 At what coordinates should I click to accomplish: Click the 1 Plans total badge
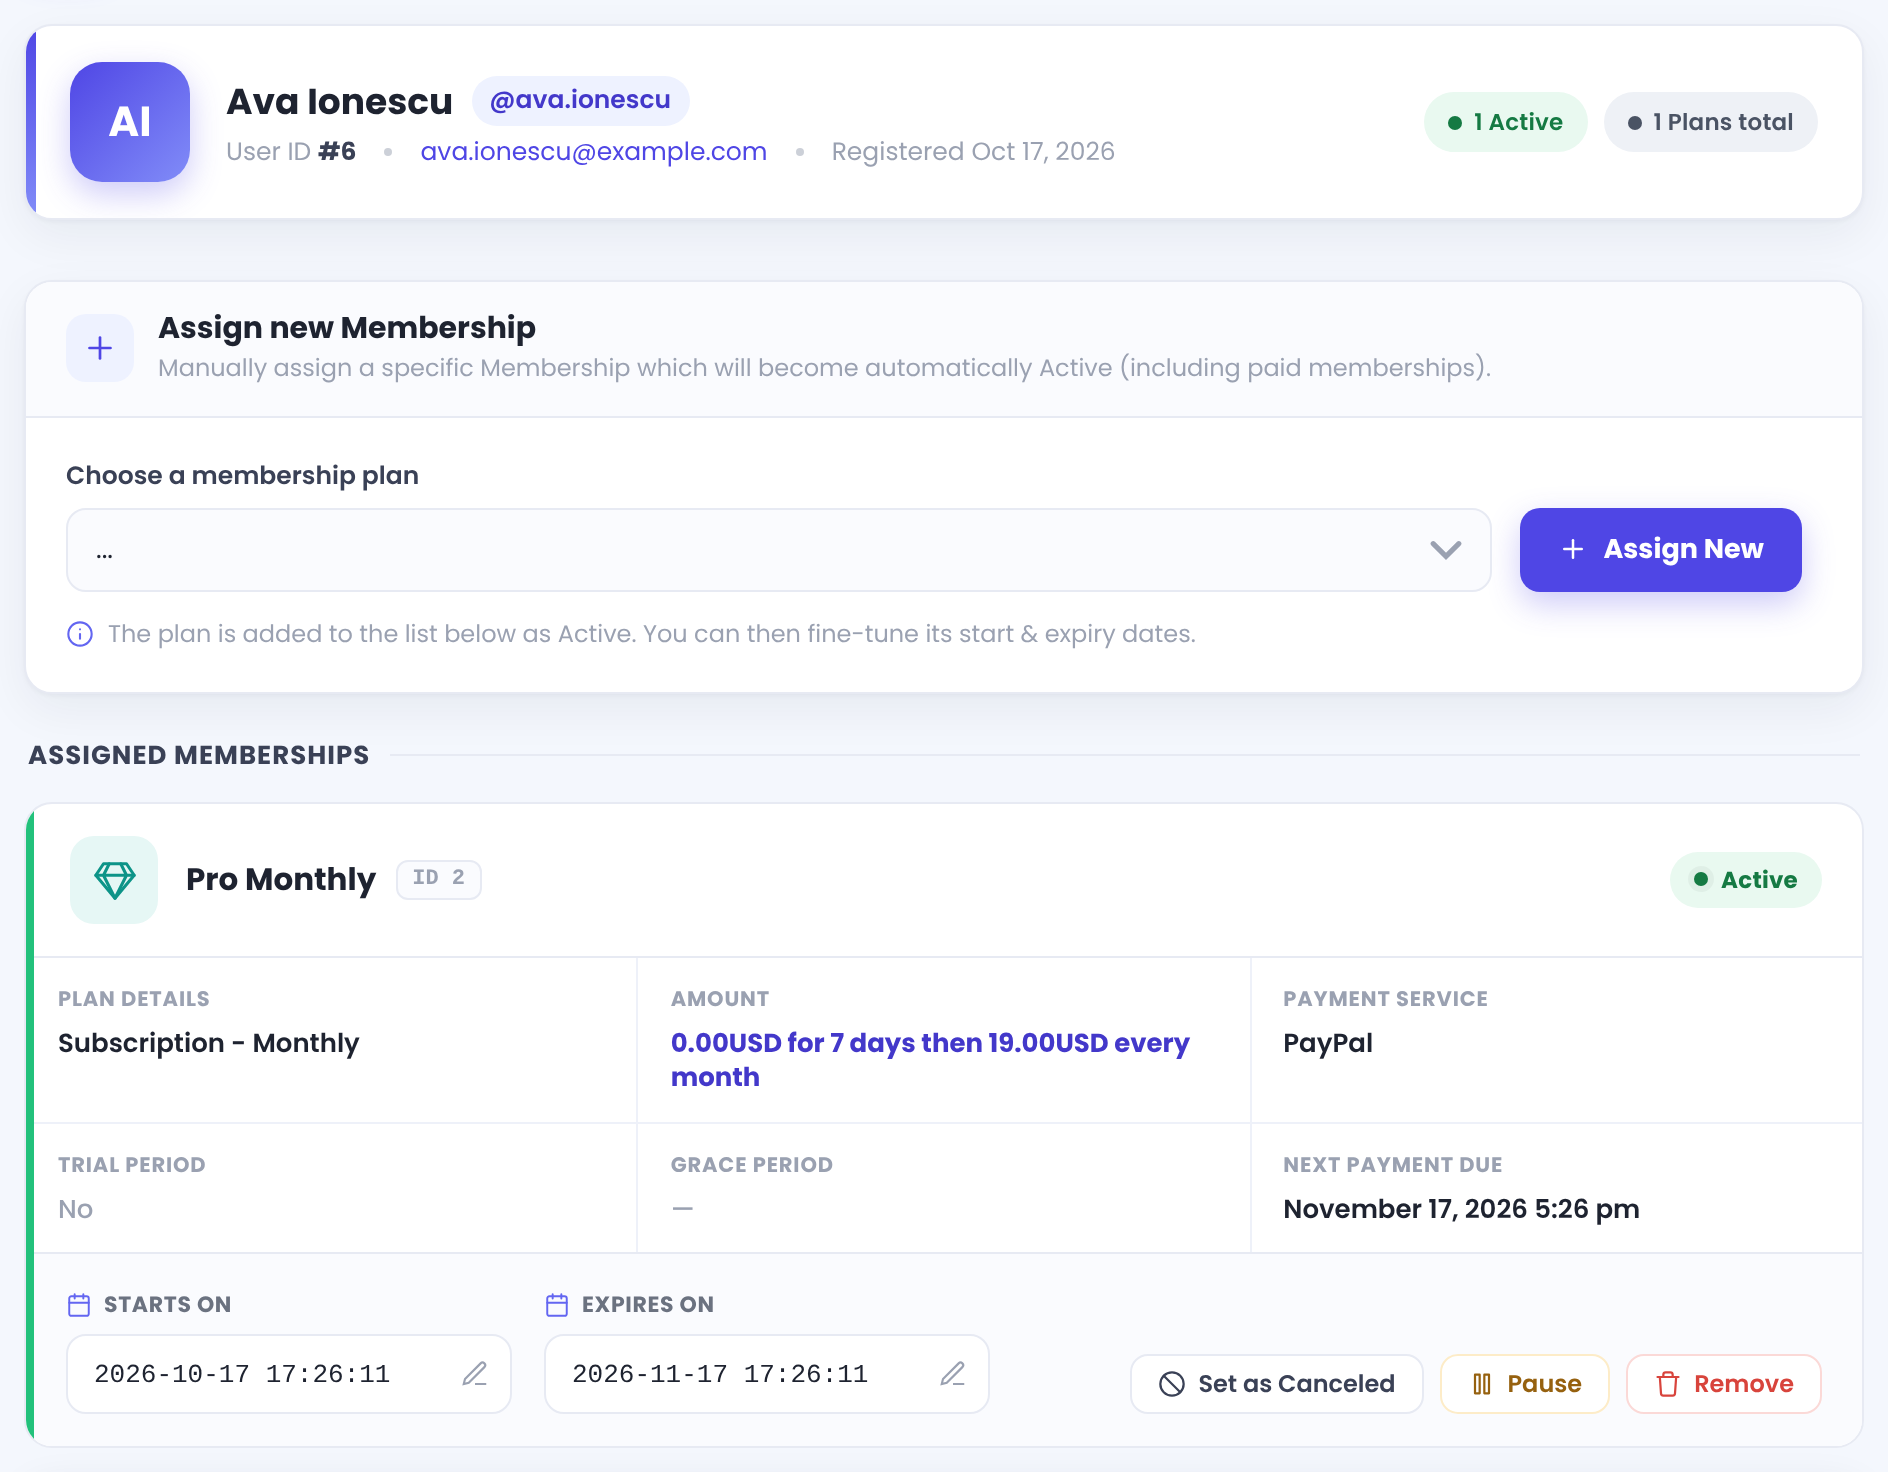coord(1711,122)
